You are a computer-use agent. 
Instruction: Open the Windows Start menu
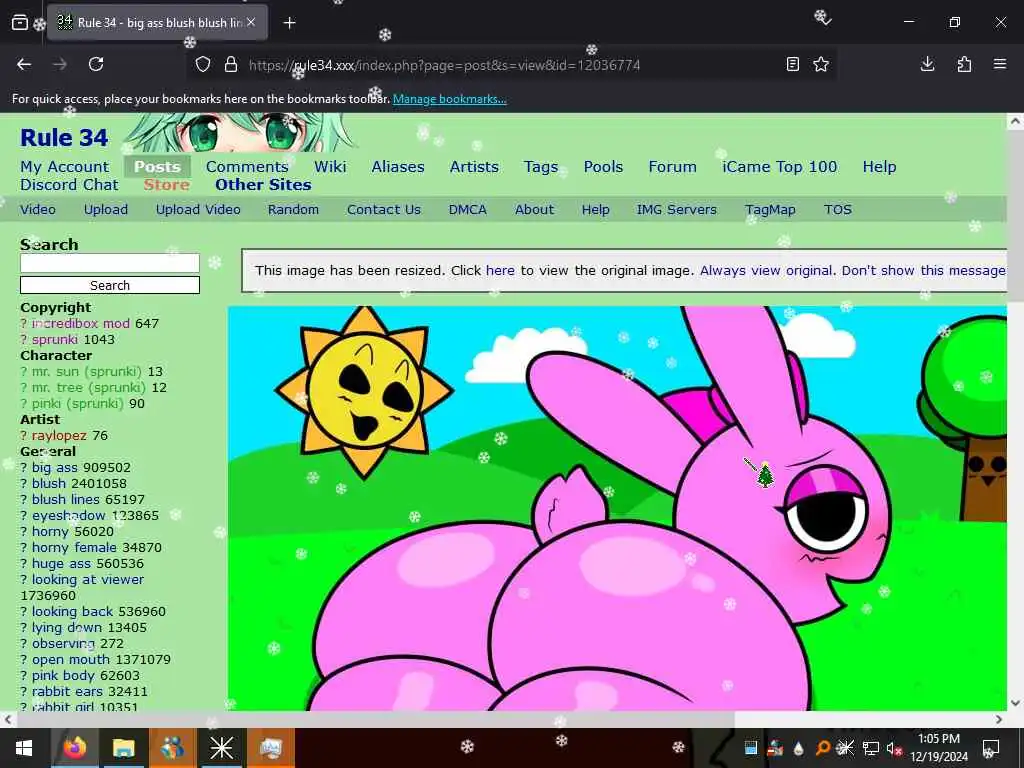(x=24, y=748)
